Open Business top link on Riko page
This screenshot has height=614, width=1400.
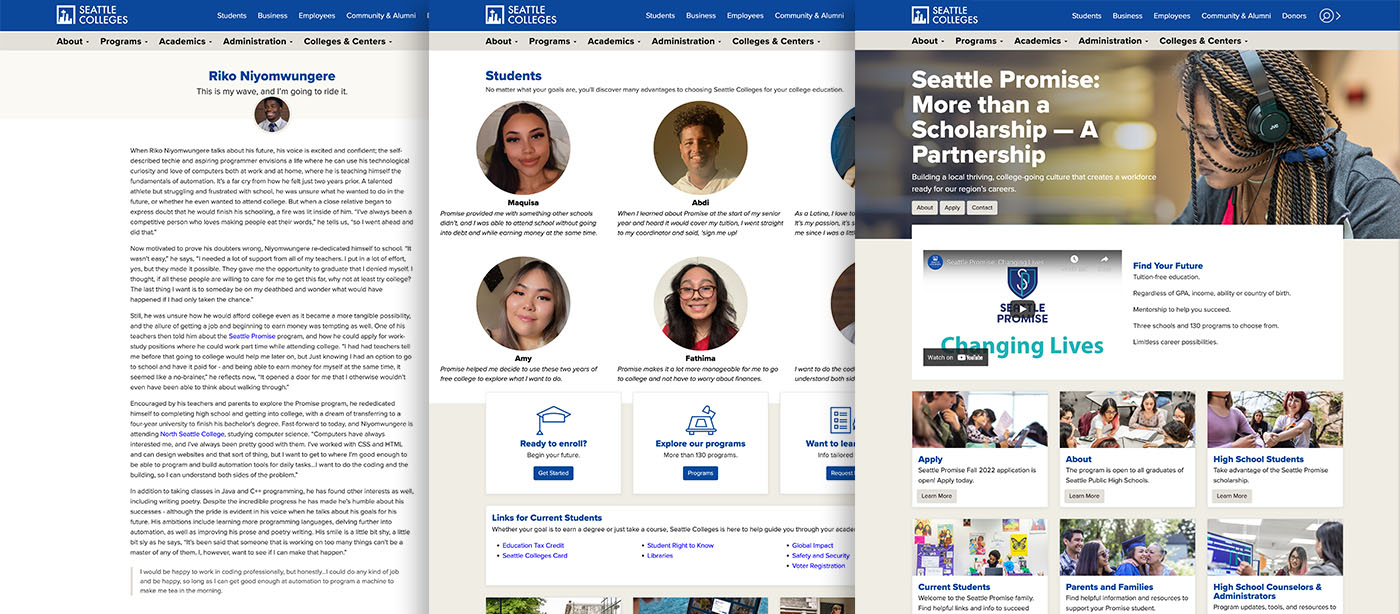[272, 16]
